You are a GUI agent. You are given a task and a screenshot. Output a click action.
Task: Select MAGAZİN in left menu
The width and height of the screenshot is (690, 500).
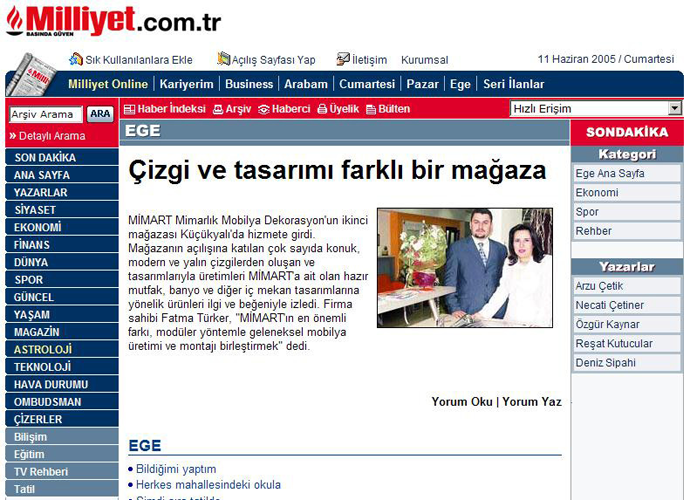62,332
